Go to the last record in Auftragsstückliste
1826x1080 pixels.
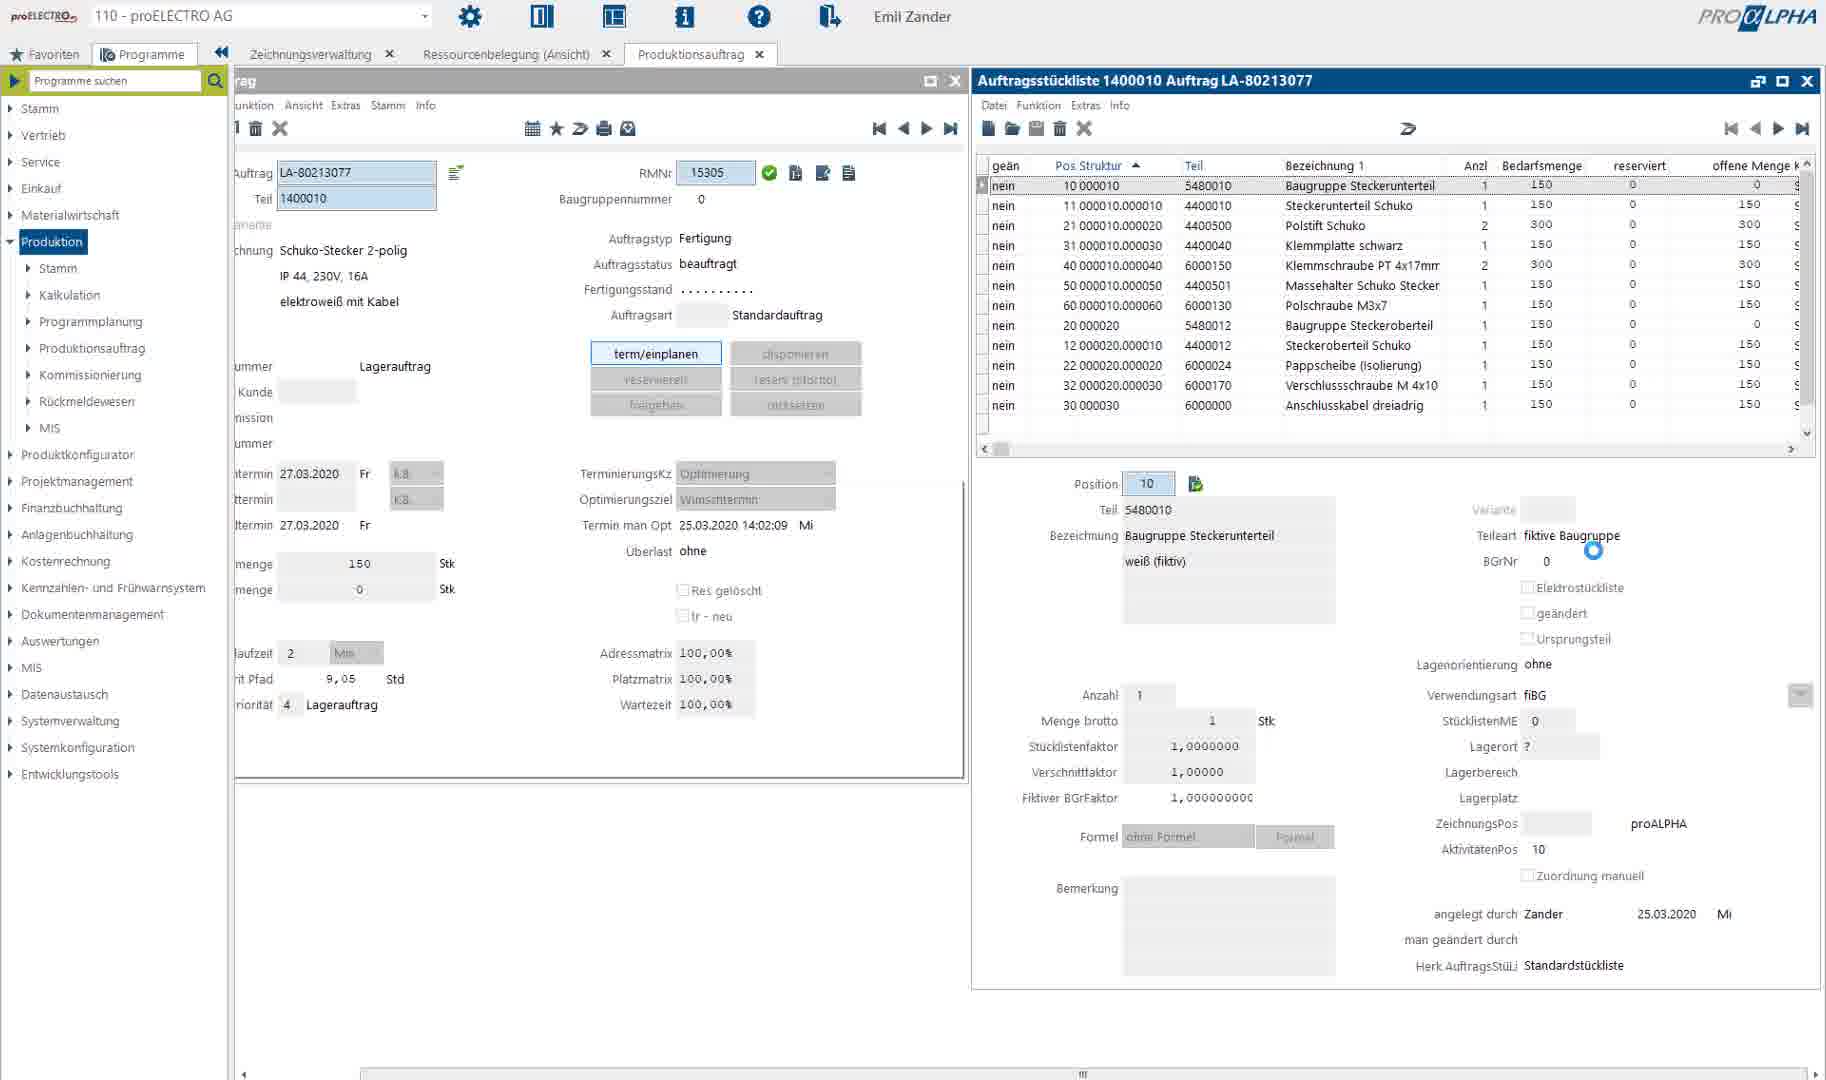[1803, 128]
